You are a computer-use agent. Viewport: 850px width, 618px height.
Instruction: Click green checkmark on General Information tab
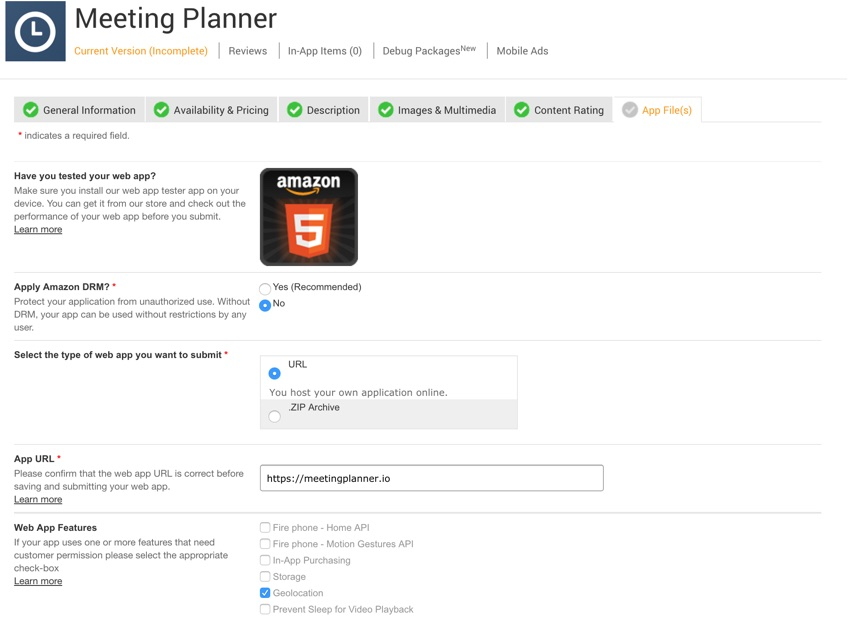pyautogui.click(x=31, y=110)
